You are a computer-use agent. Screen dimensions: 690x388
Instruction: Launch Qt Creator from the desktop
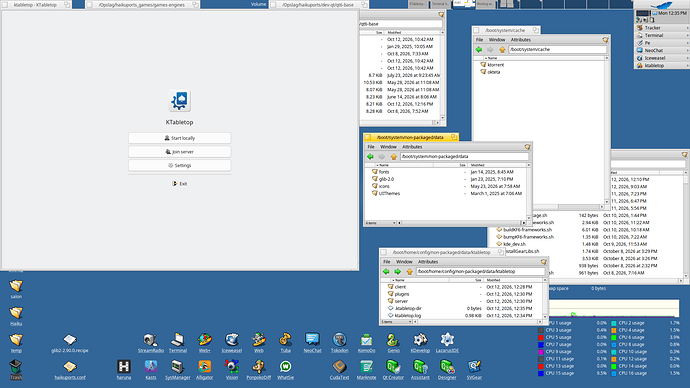pos(393,370)
